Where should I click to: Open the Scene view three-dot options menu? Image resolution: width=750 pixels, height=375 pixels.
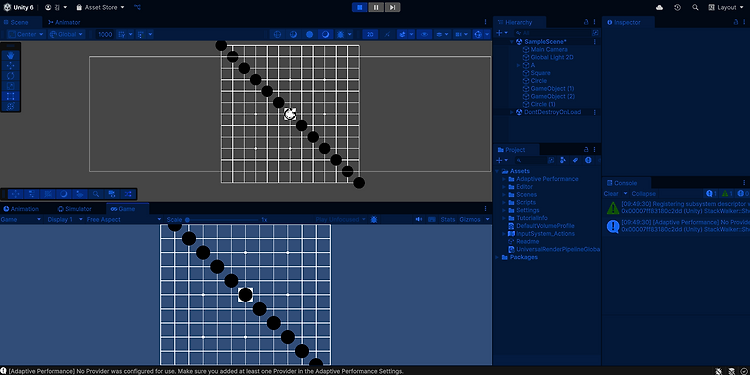coord(485,22)
